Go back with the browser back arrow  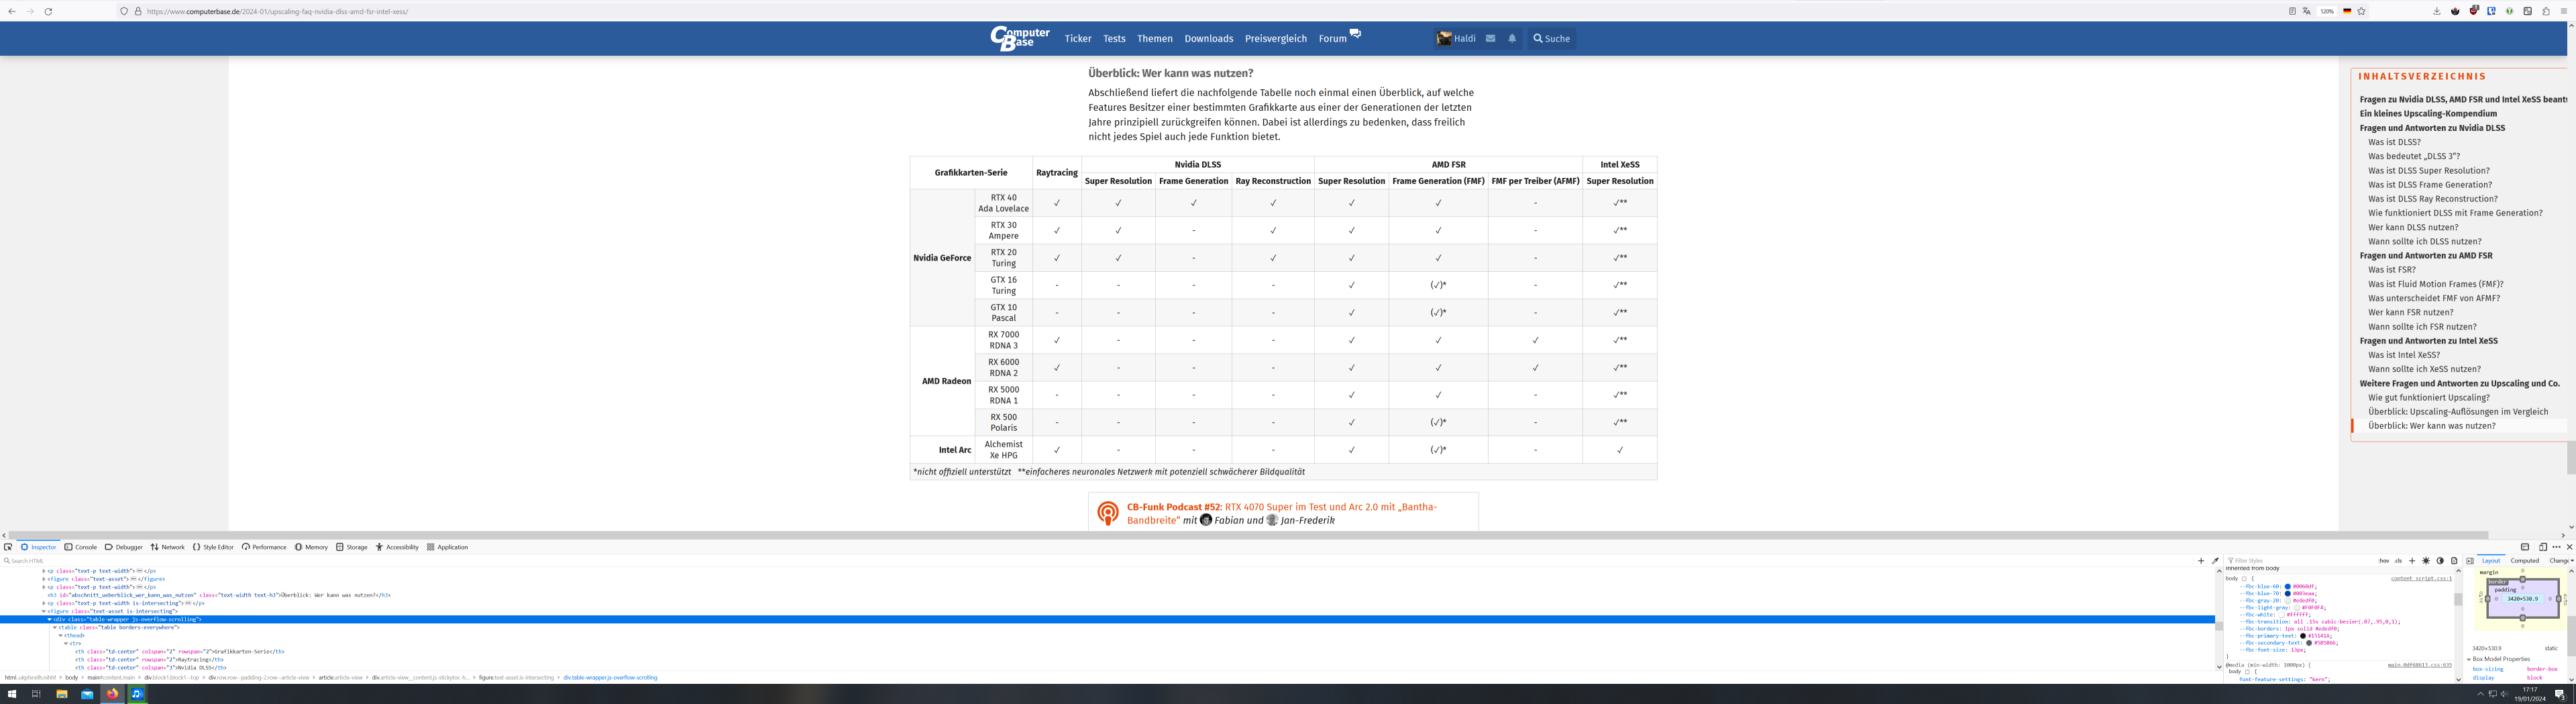pos(12,11)
